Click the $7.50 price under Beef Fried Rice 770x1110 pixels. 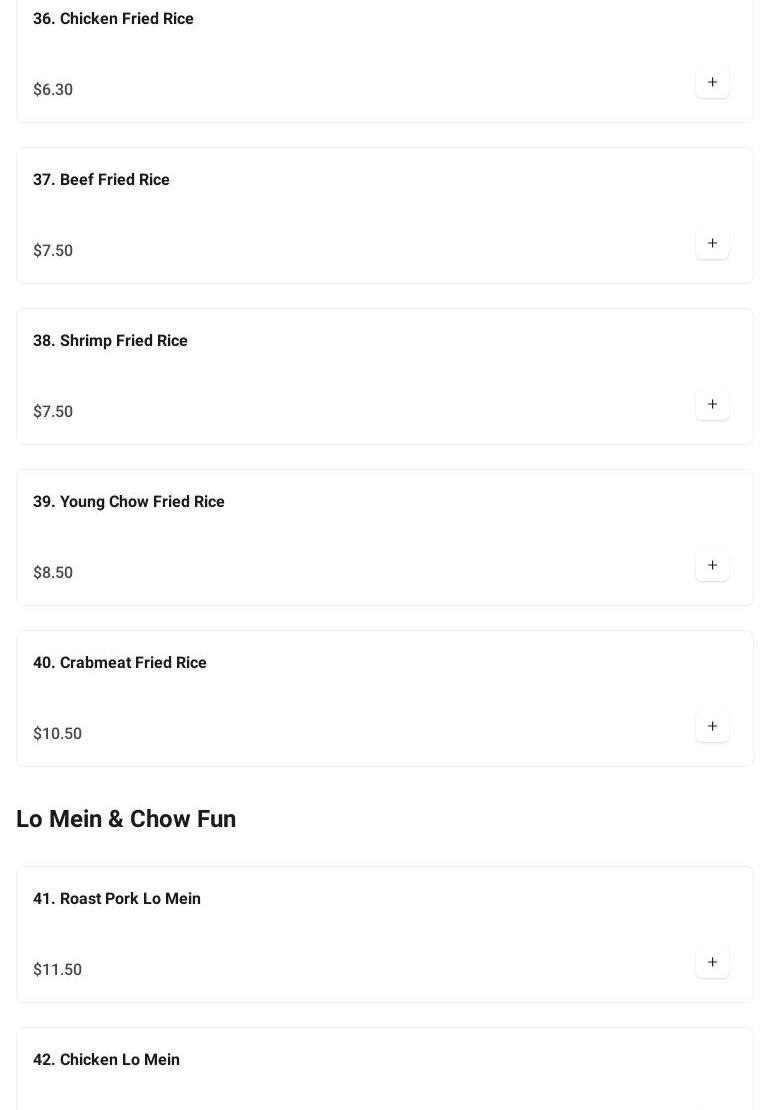click(x=53, y=251)
